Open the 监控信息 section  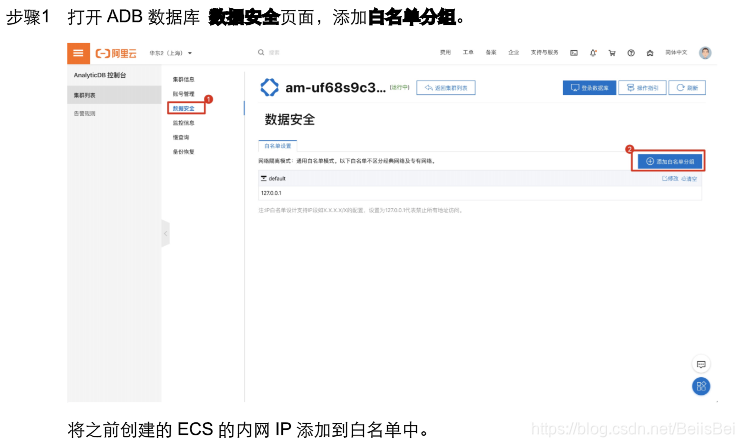point(183,122)
